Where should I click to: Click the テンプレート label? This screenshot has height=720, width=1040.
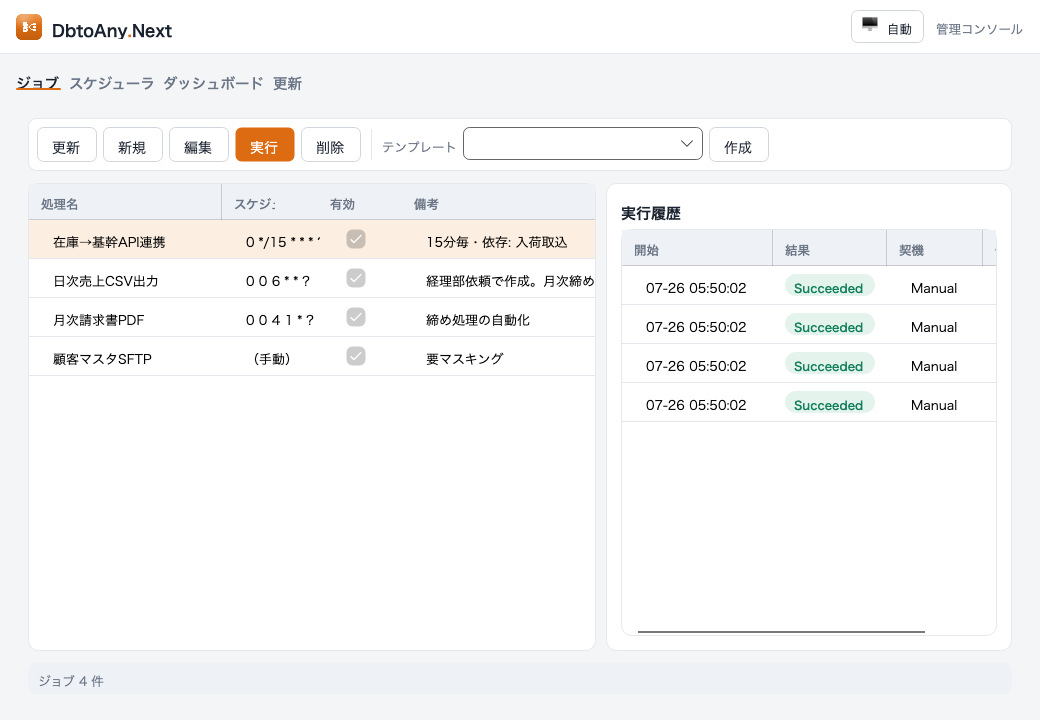tap(419, 147)
